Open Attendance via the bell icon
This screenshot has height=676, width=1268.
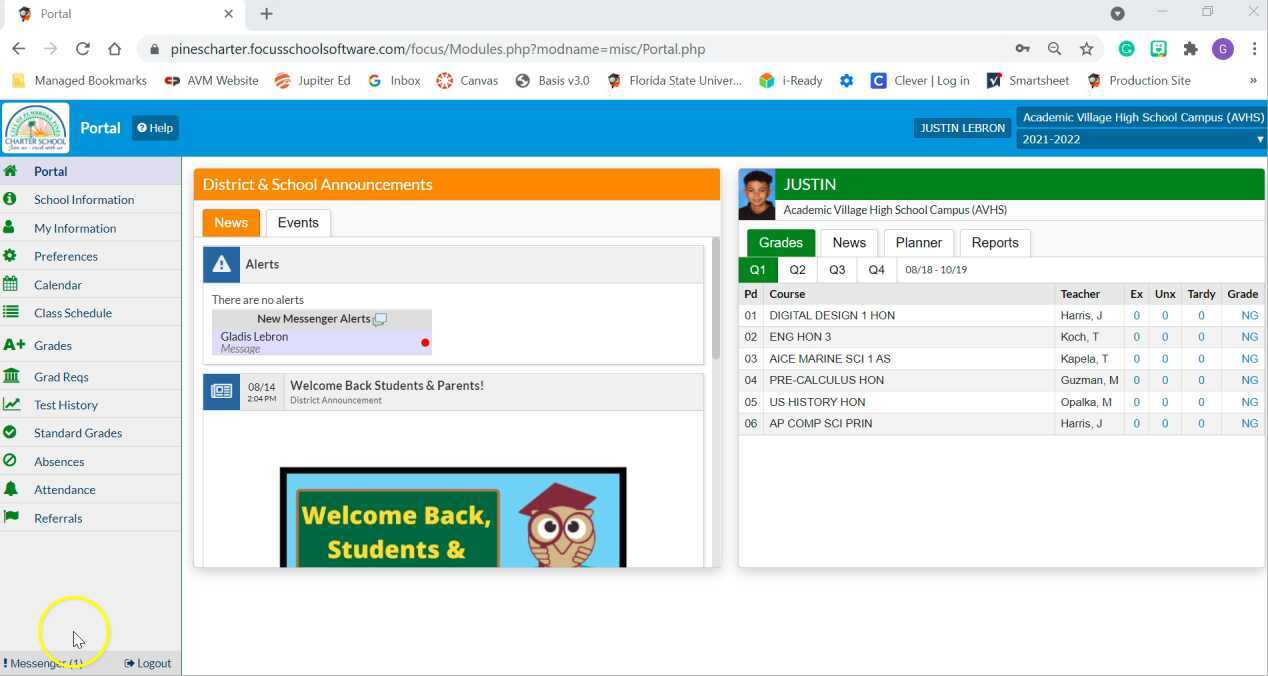click(x=9, y=489)
